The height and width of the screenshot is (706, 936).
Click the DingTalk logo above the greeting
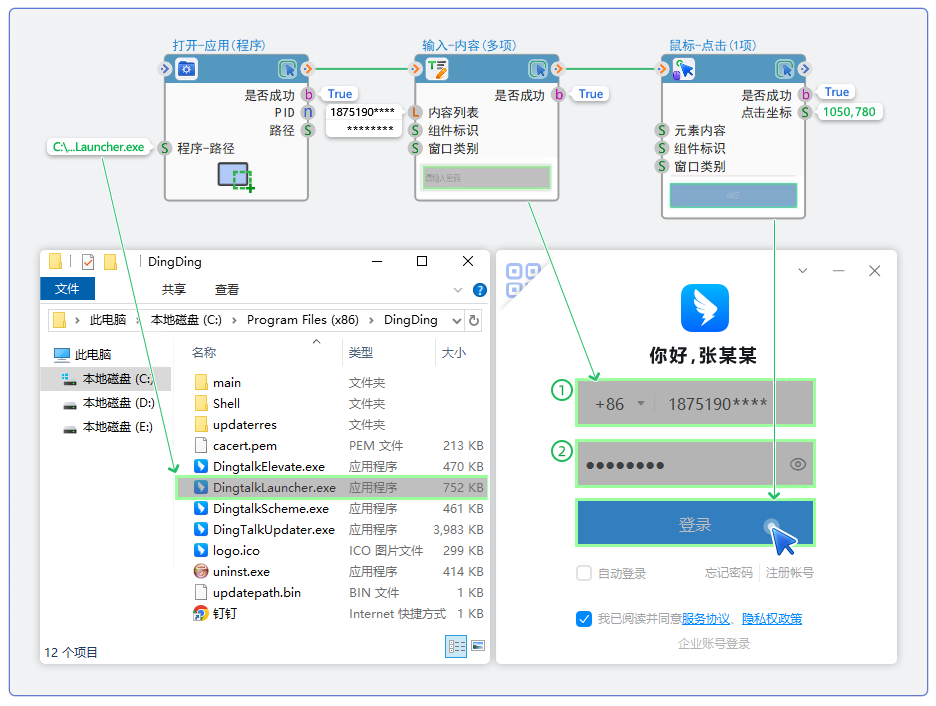[x=705, y=308]
